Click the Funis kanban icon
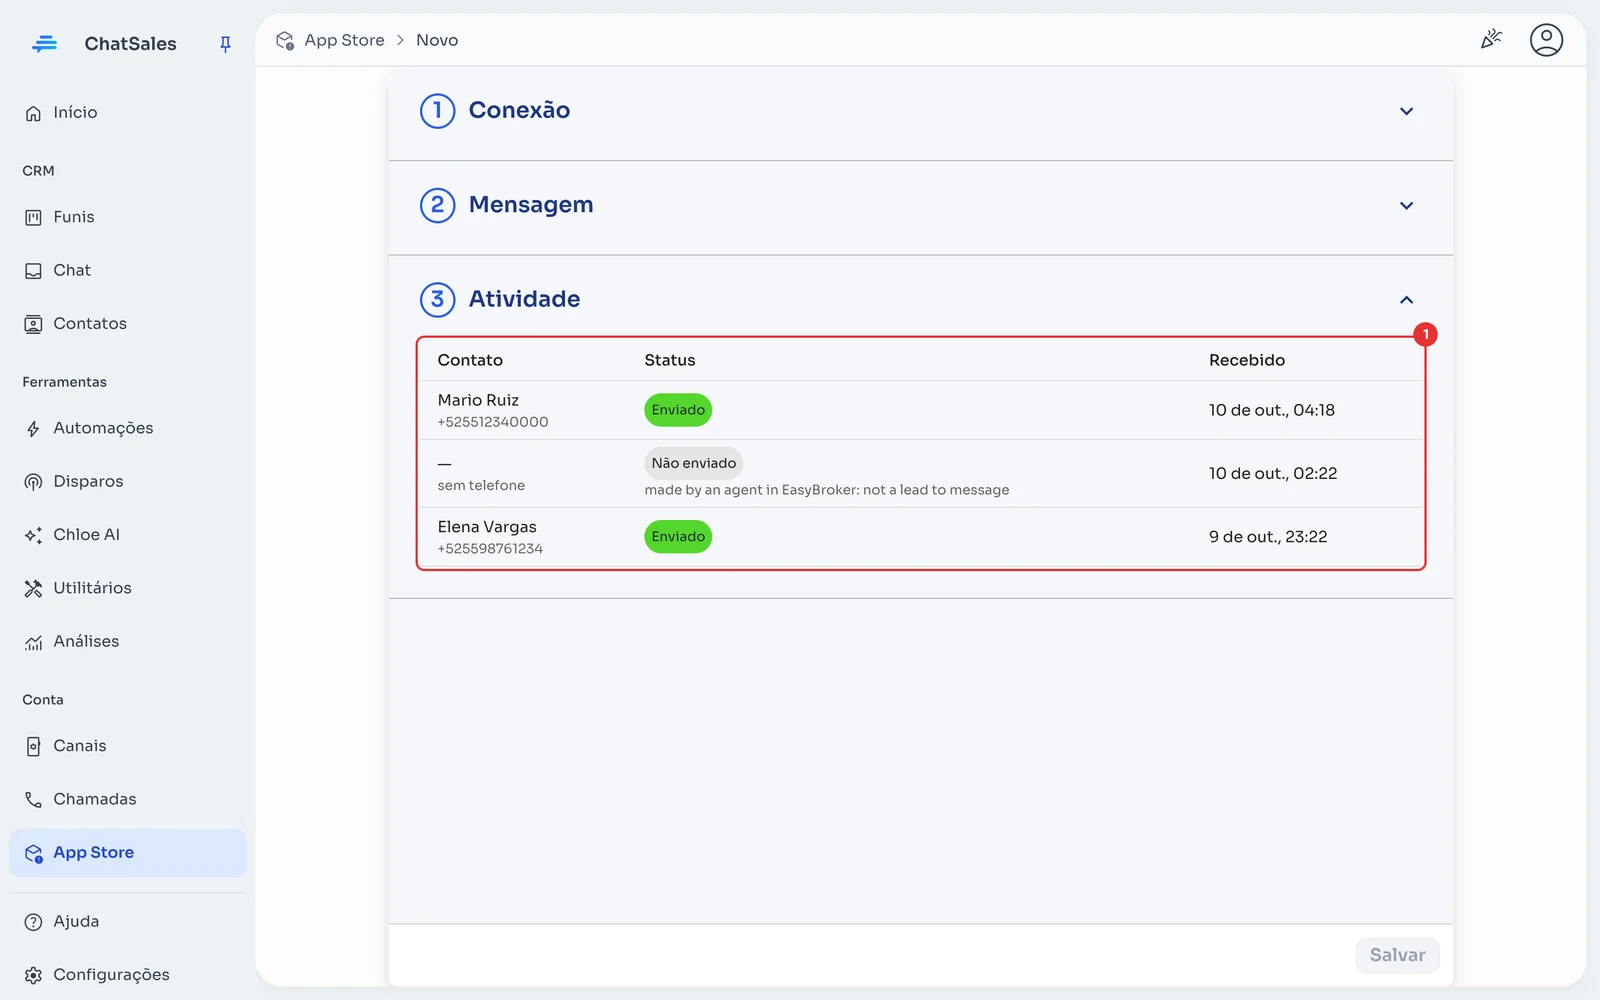This screenshot has width=1600, height=1000. [33, 217]
